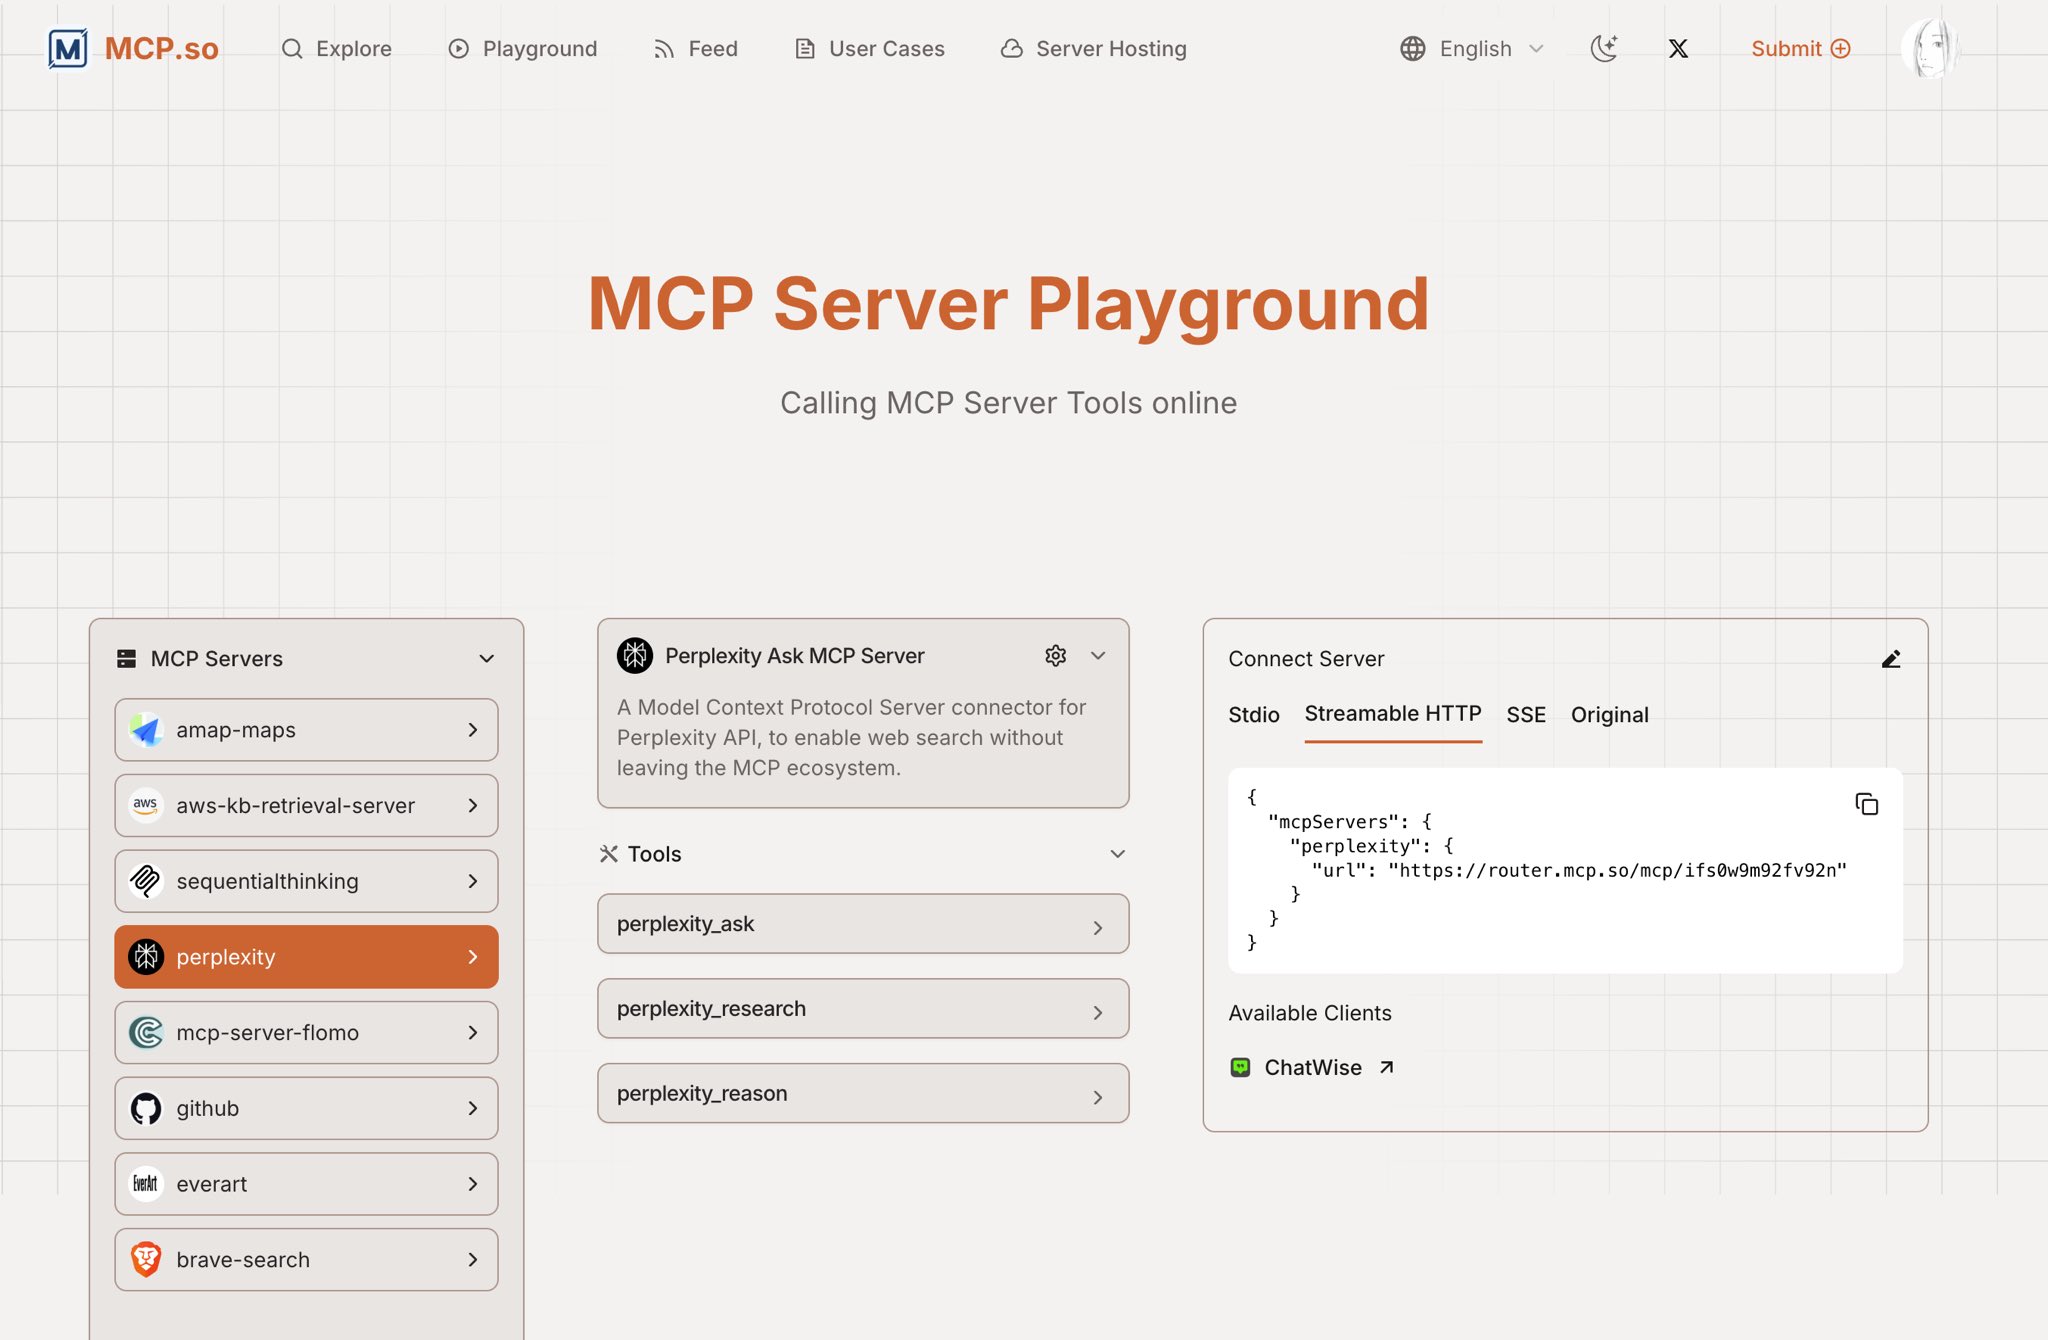Click the Feed RSS icon
This screenshot has height=1340, width=2048.
(x=663, y=48)
